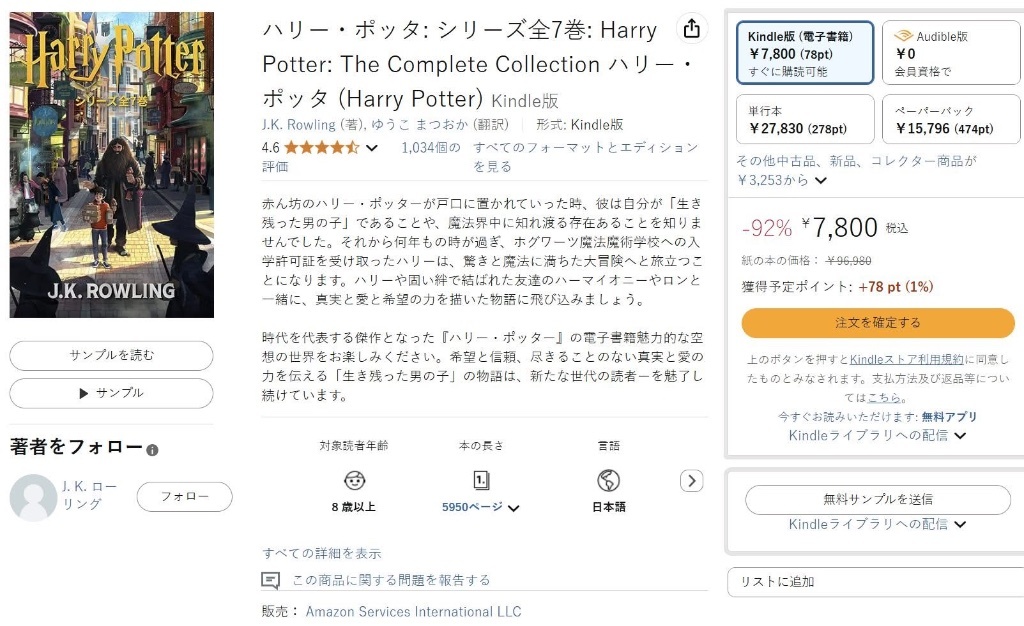Open the Harry Potter book cover image

point(112,165)
